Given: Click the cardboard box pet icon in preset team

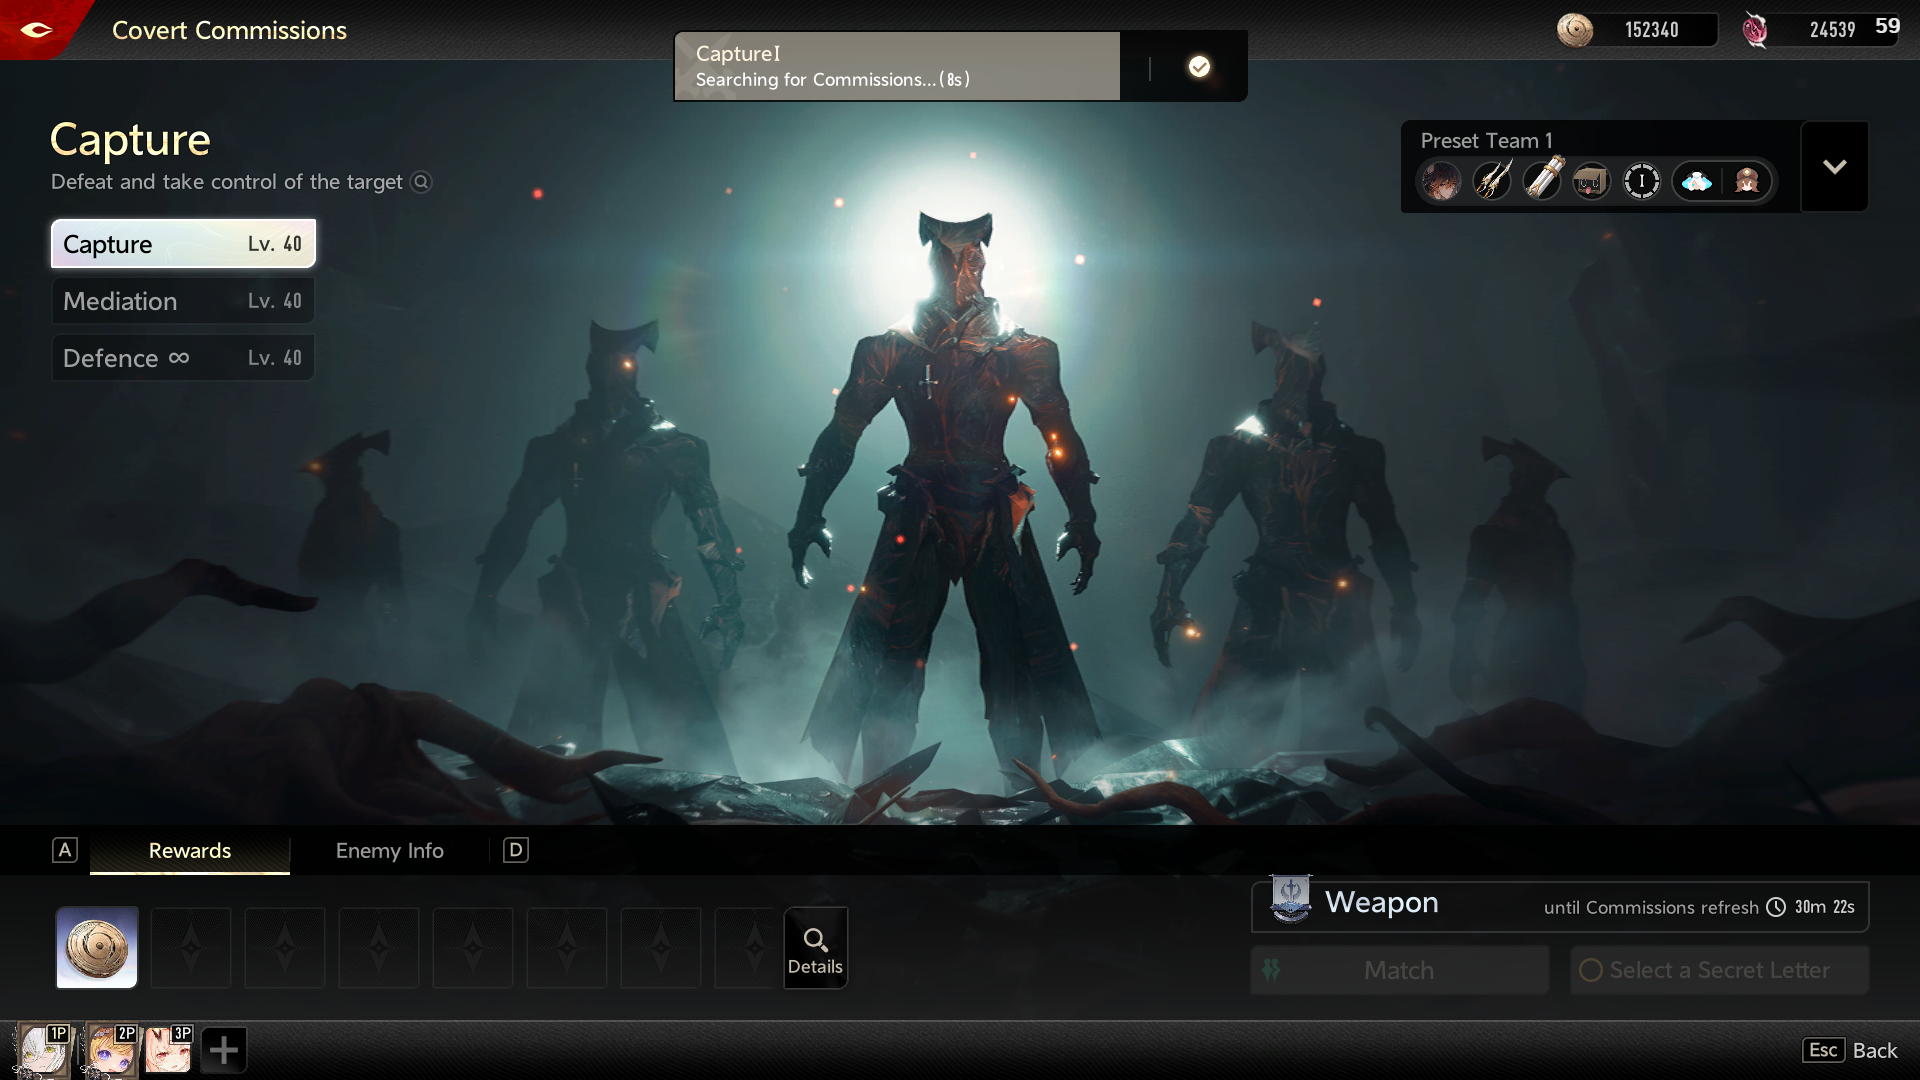Looking at the screenshot, I should 1591,181.
